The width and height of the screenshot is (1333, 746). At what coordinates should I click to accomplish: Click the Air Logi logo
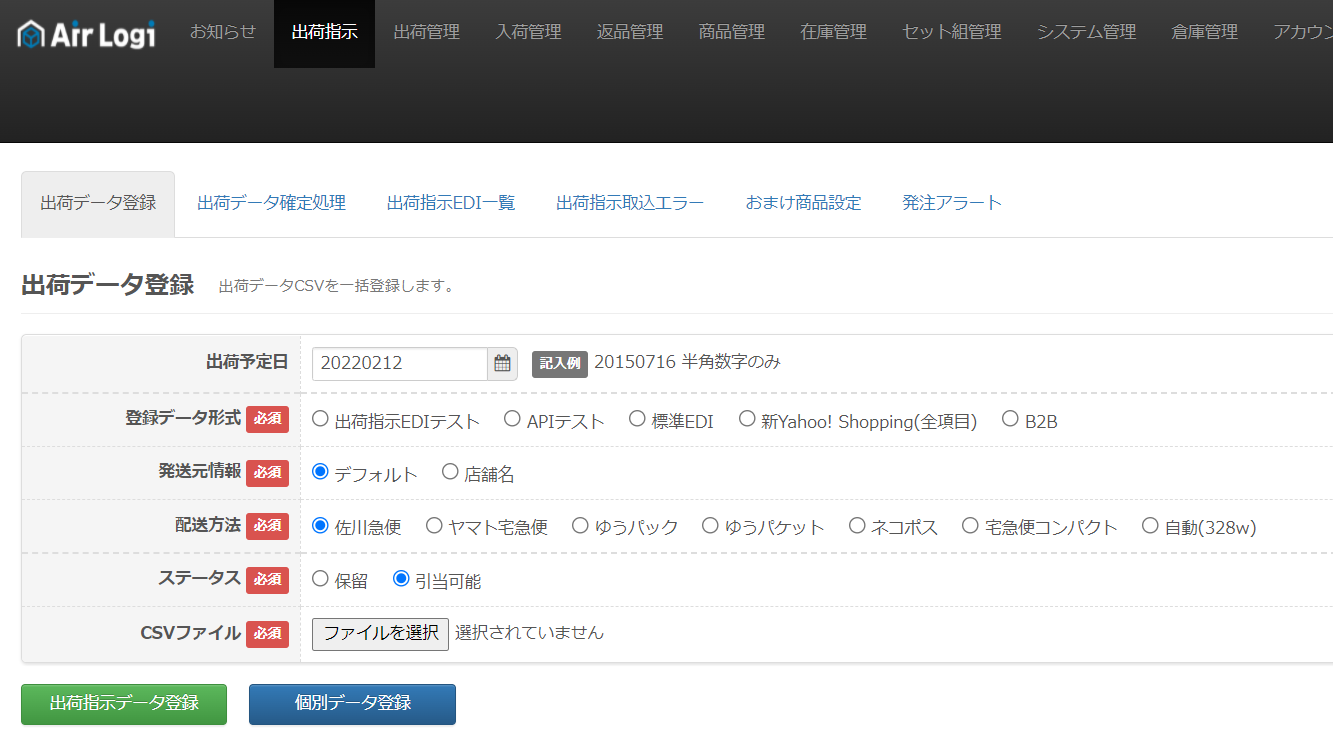87,34
